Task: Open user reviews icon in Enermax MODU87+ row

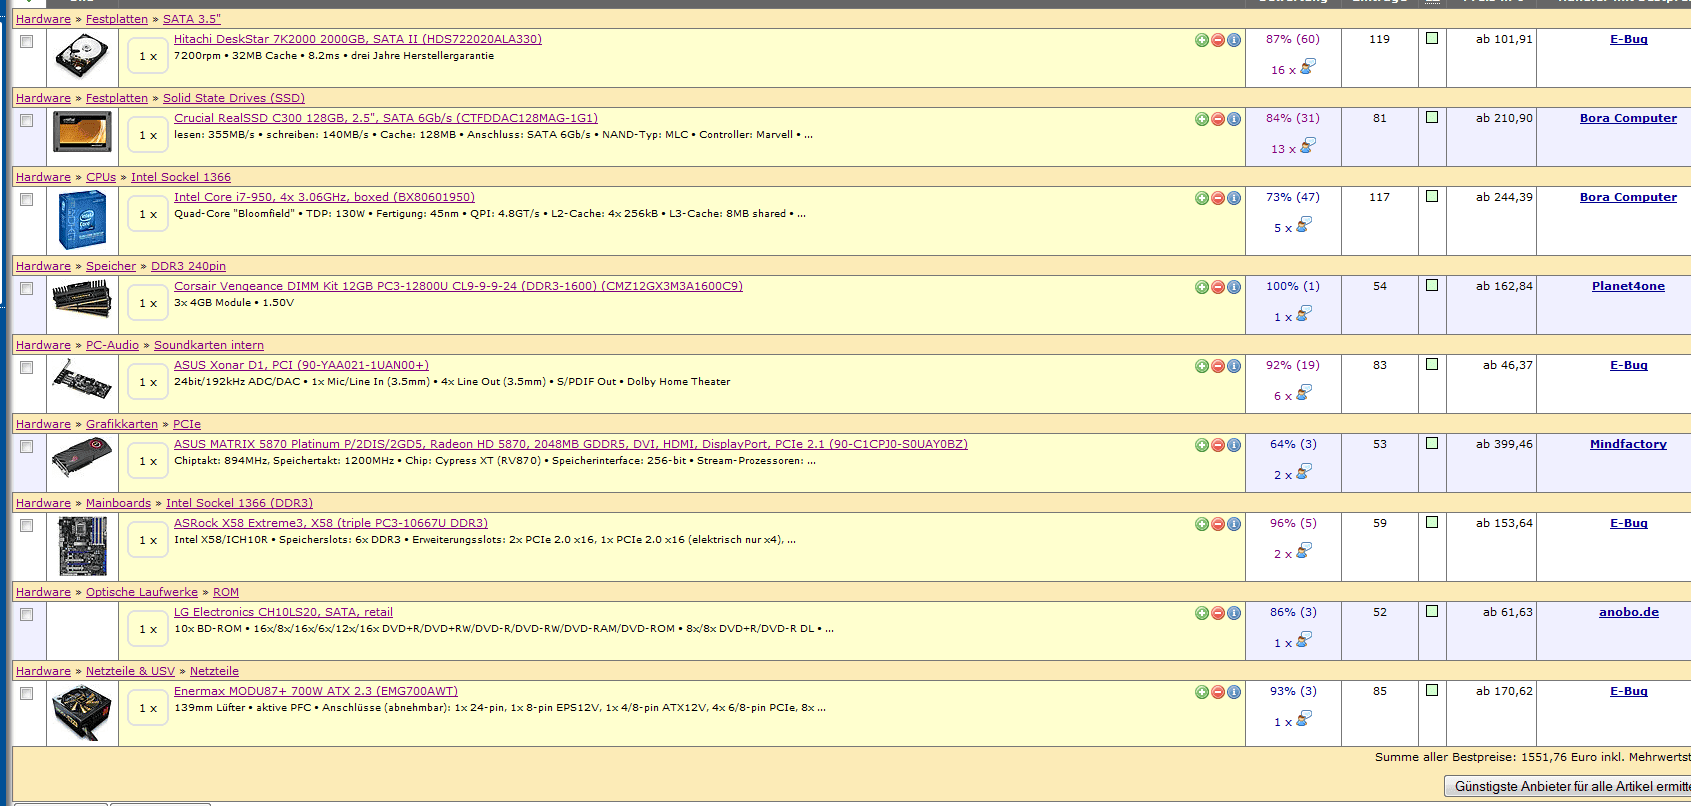Action: [x=1304, y=719]
